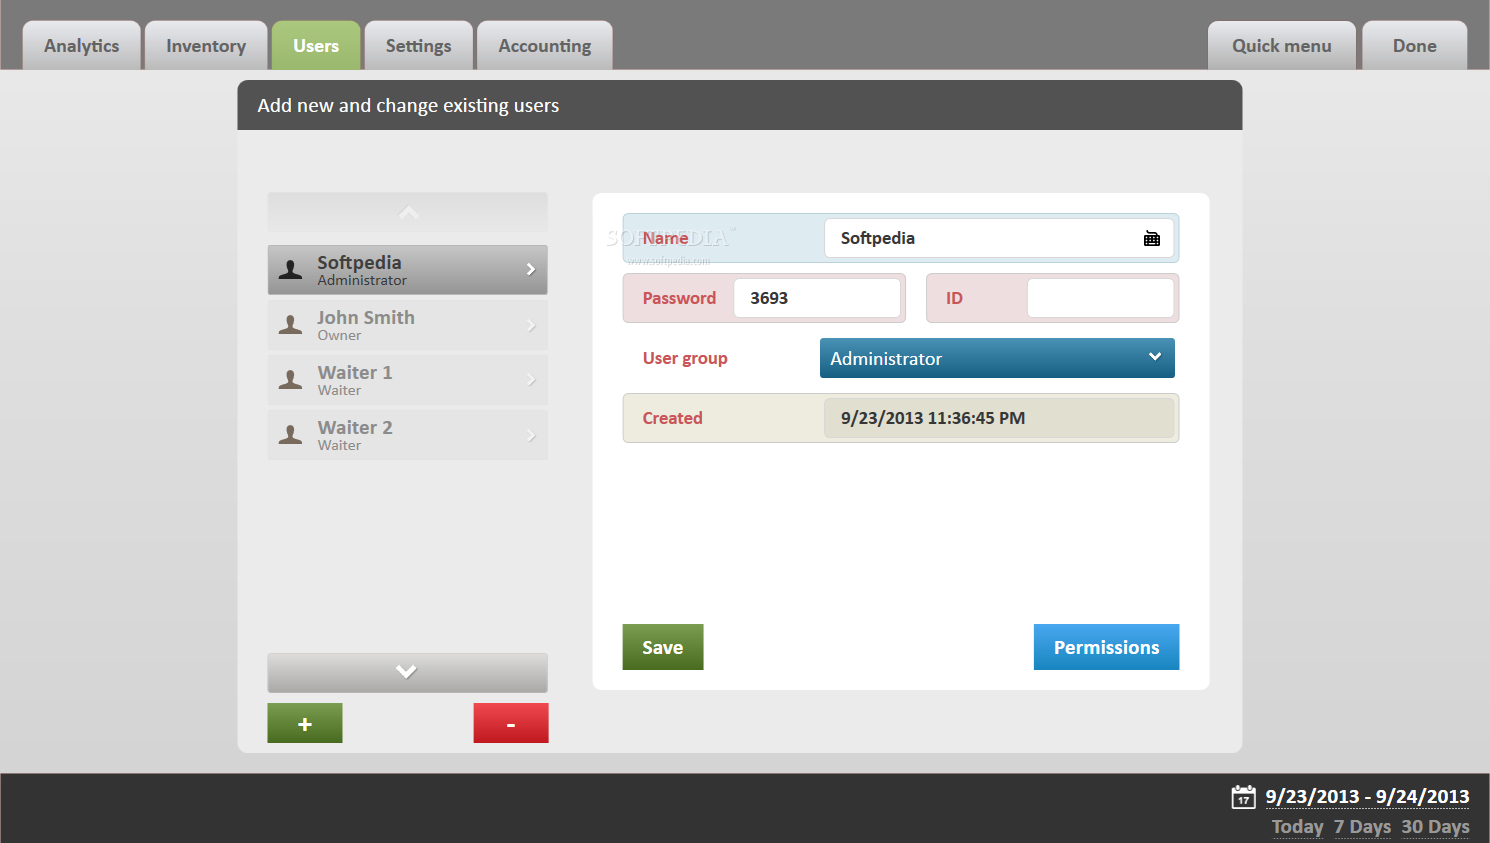Viewport: 1490px width, 843px height.
Task: Open the User group dropdown
Action: click(997, 358)
